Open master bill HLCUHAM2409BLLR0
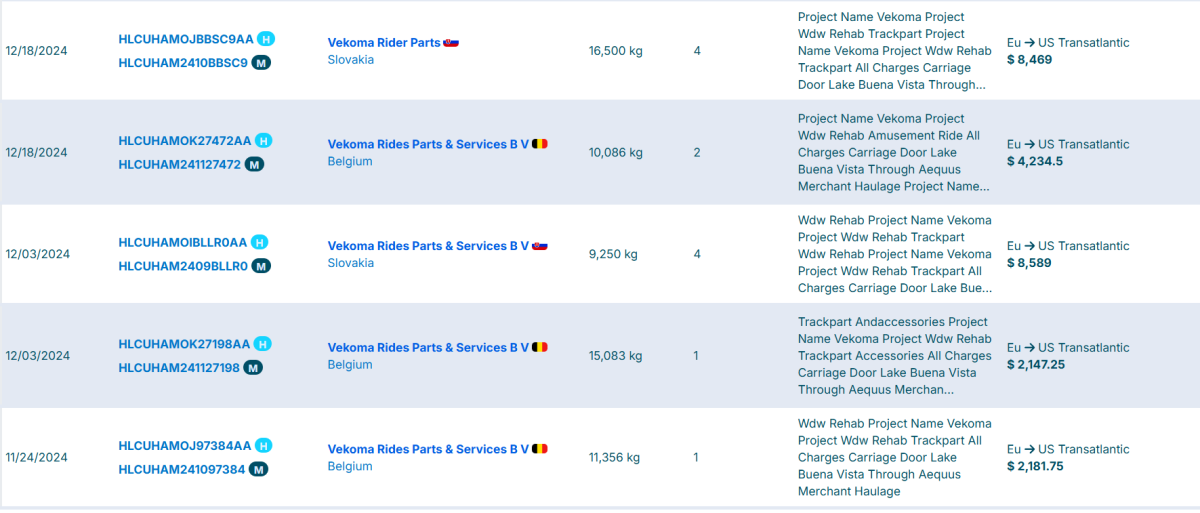Screen dimensions: 1200x513 [182, 266]
